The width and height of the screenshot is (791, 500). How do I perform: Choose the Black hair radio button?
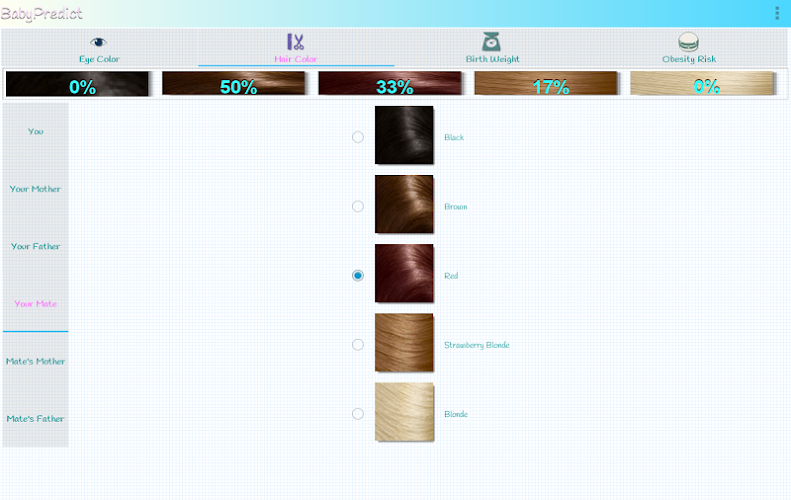pyautogui.click(x=358, y=137)
